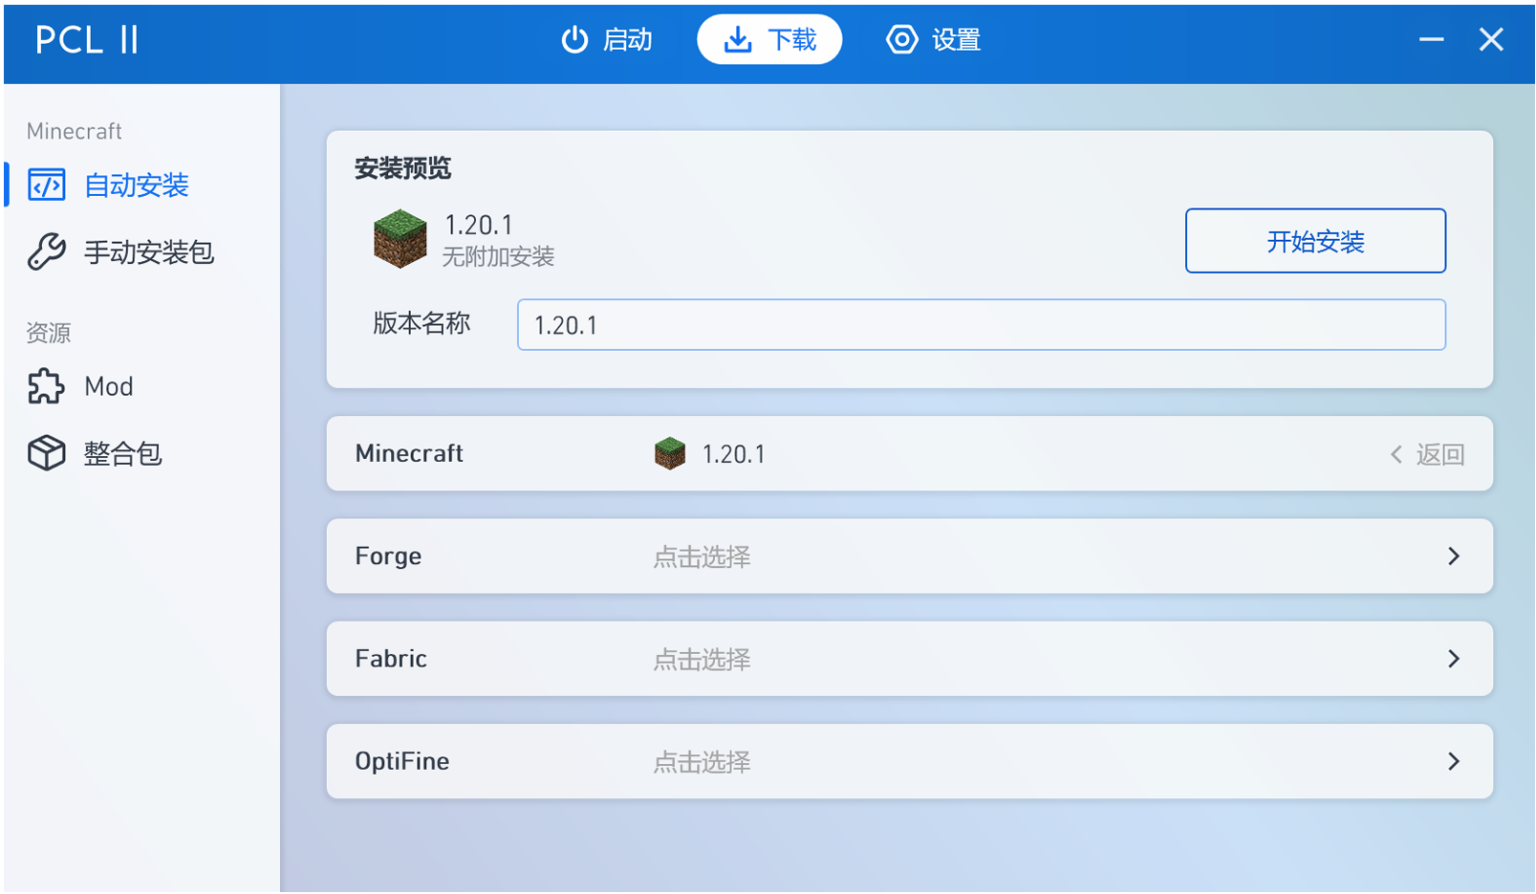1536x894 pixels.
Task: Click the 整合包 box icon
Action: click(x=45, y=452)
